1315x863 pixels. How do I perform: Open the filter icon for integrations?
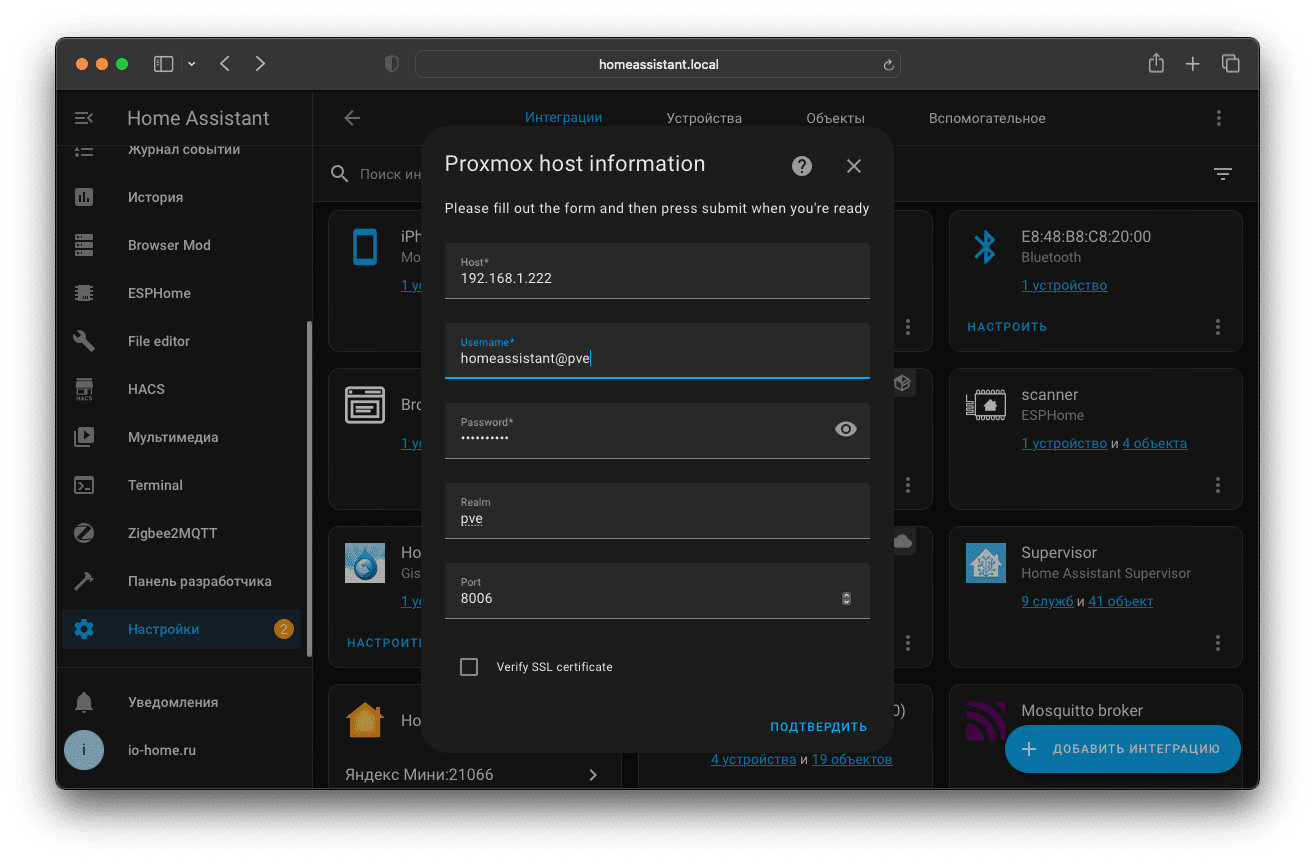tap(1222, 174)
